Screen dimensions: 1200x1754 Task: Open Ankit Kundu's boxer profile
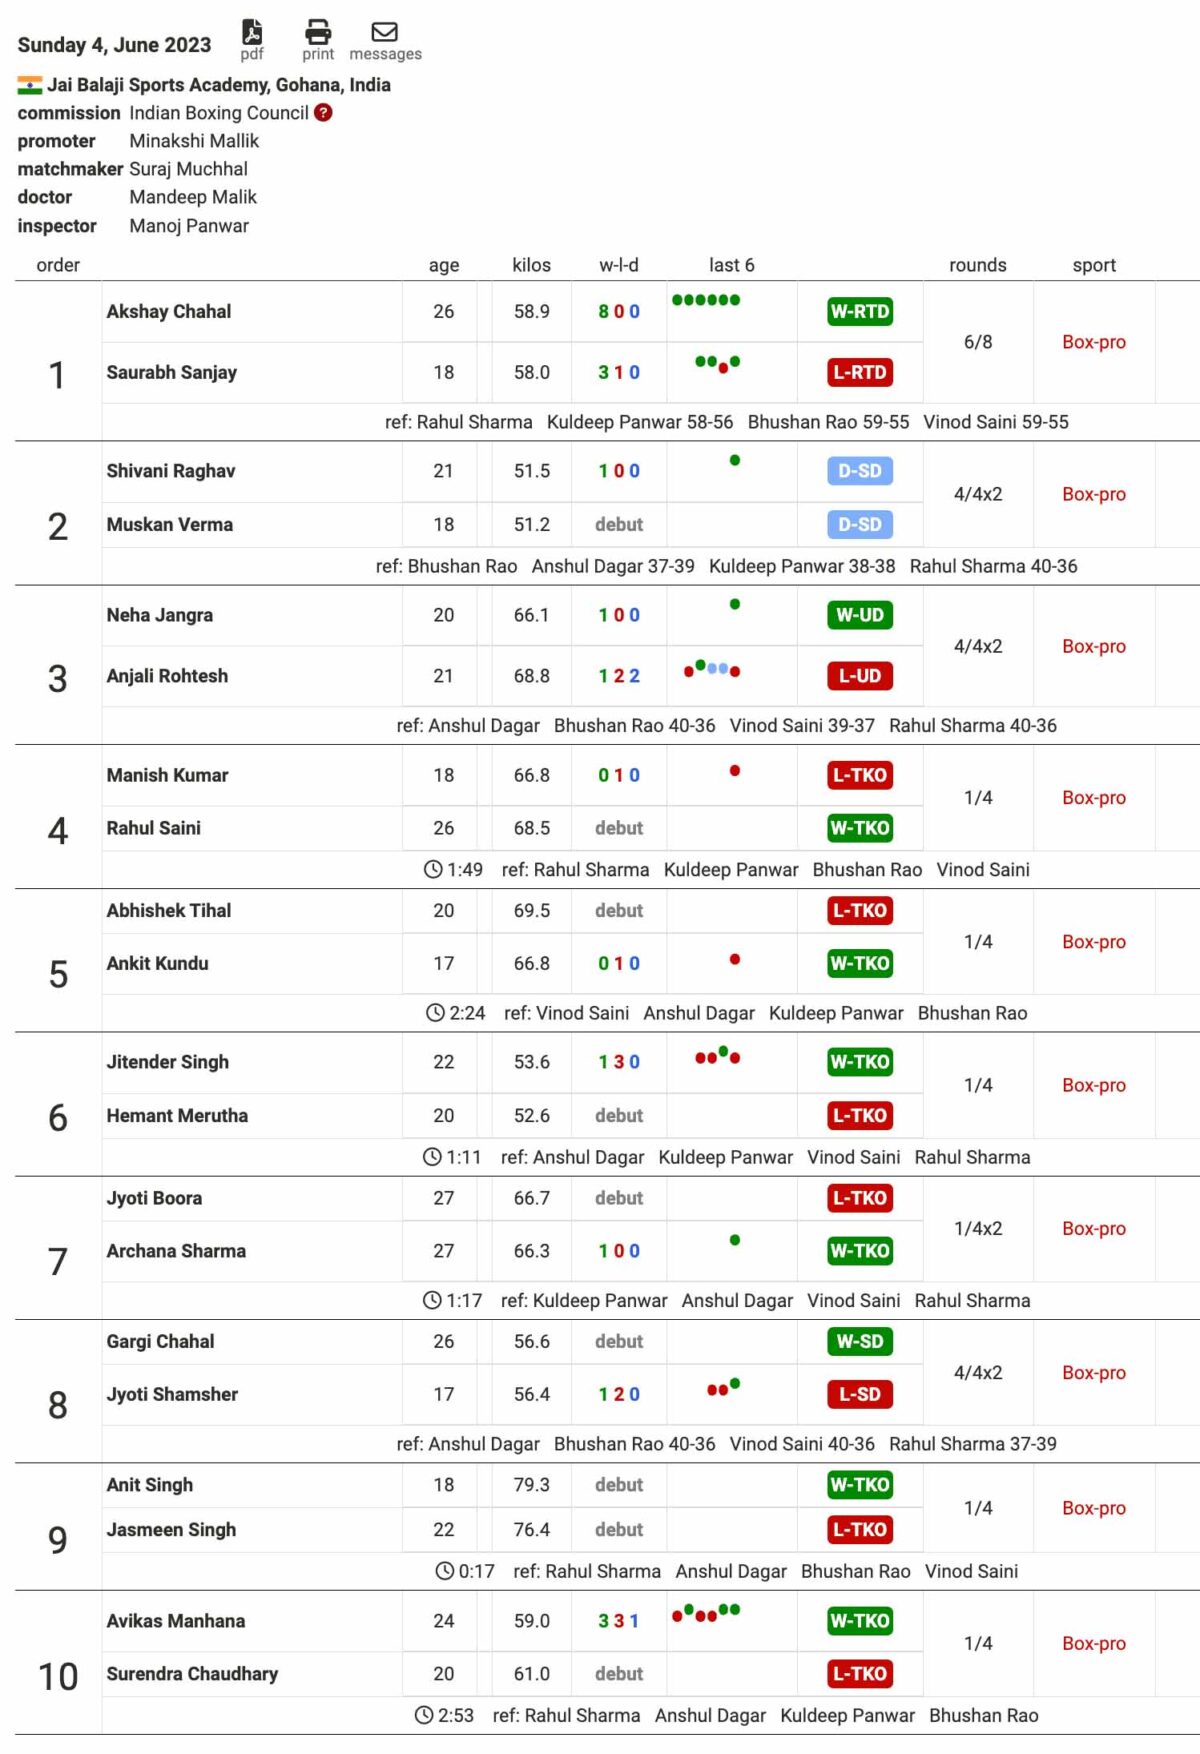coord(158,963)
